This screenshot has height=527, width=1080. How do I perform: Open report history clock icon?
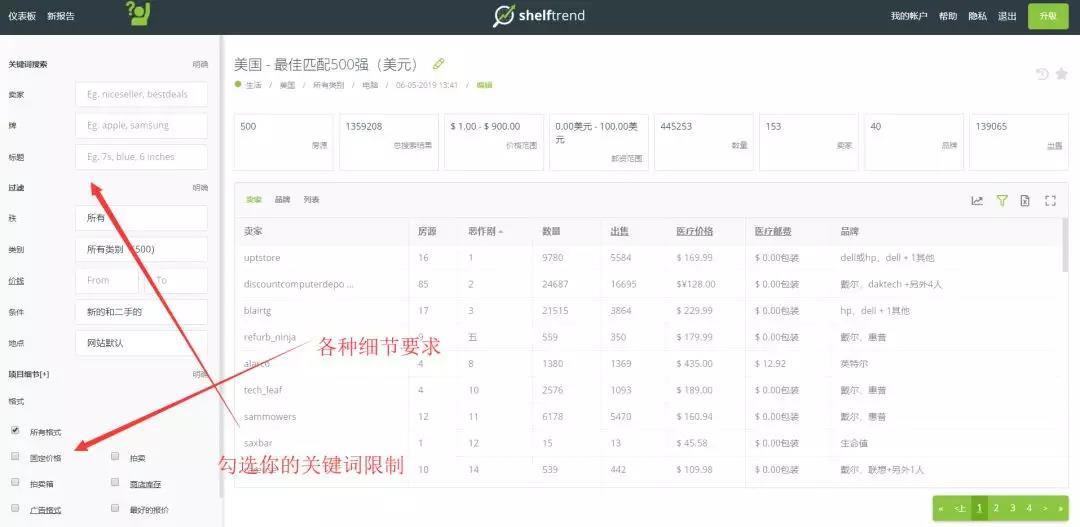point(1042,74)
